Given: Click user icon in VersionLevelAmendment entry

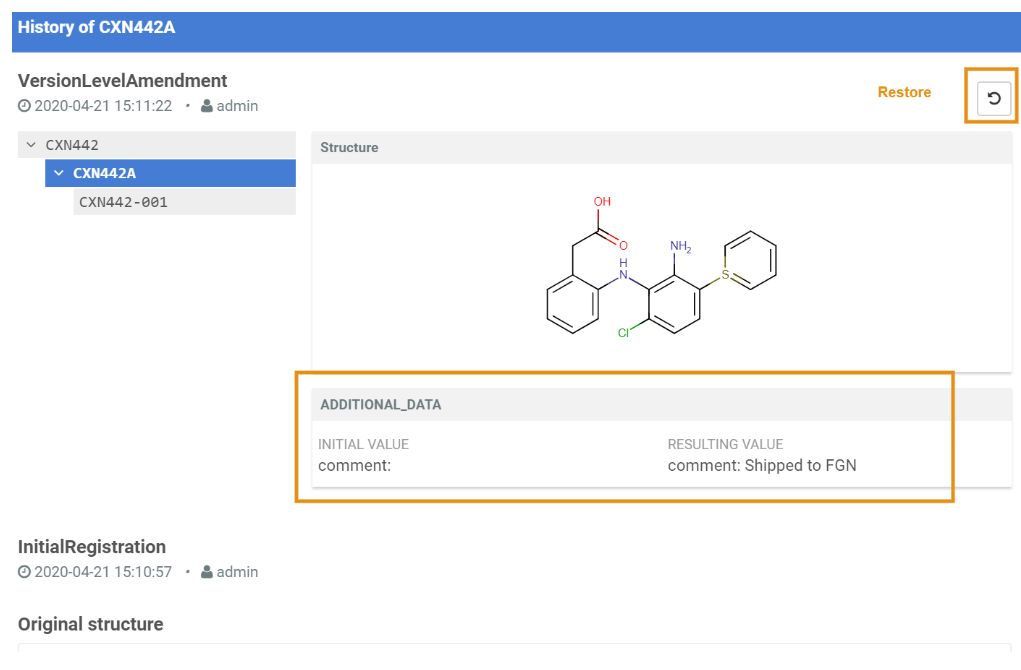Looking at the screenshot, I should 207,106.
